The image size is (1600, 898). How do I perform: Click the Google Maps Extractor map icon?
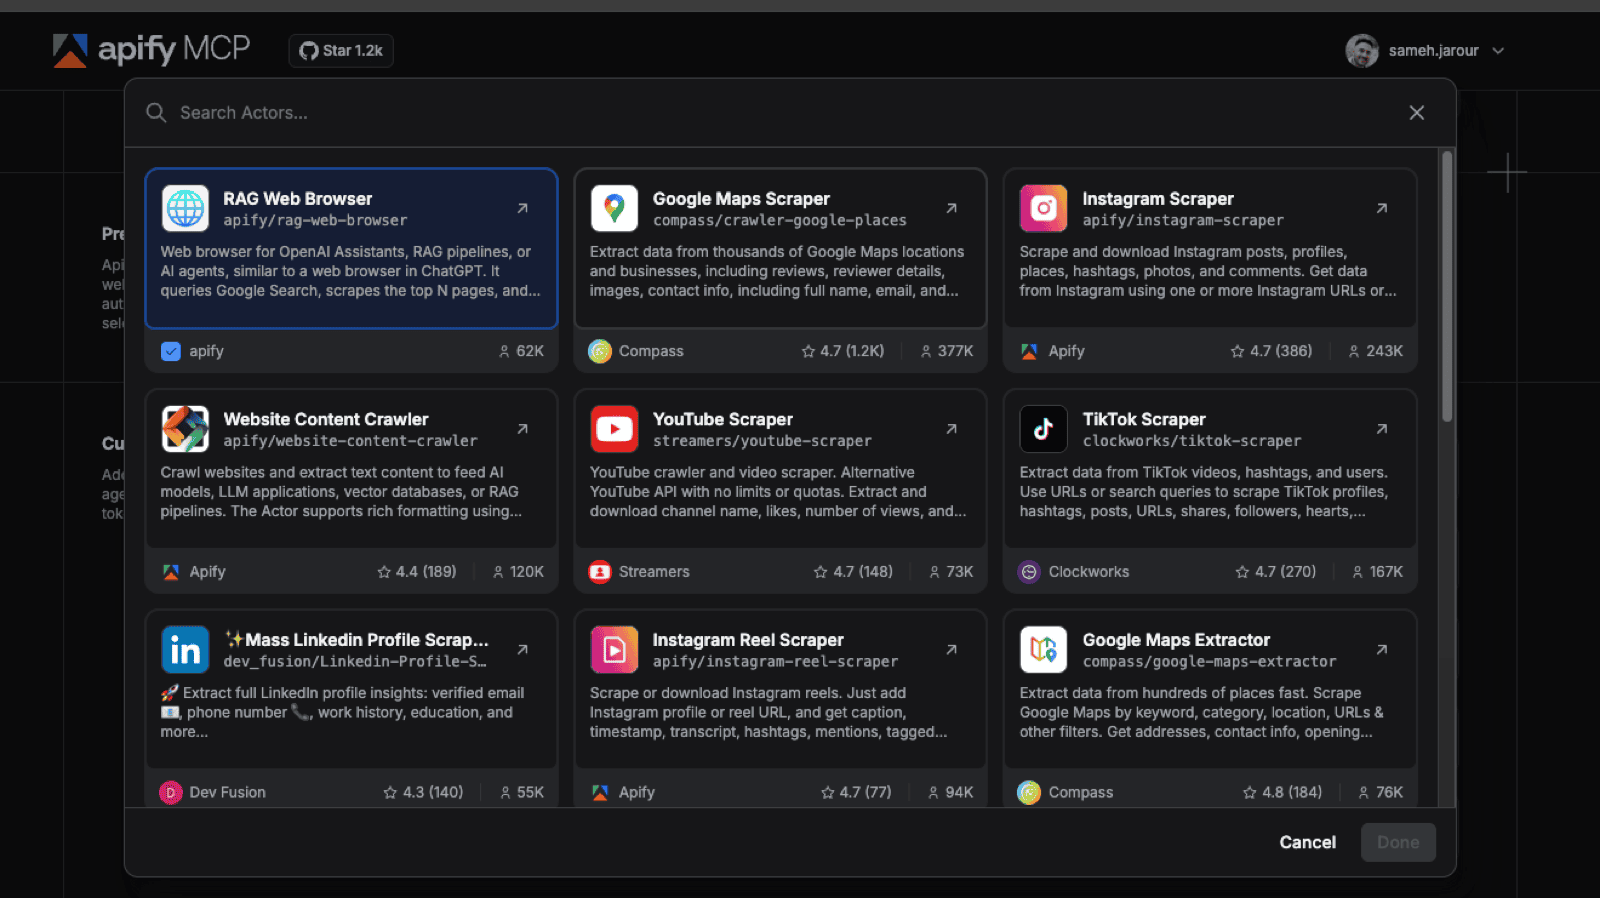point(1043,650)
